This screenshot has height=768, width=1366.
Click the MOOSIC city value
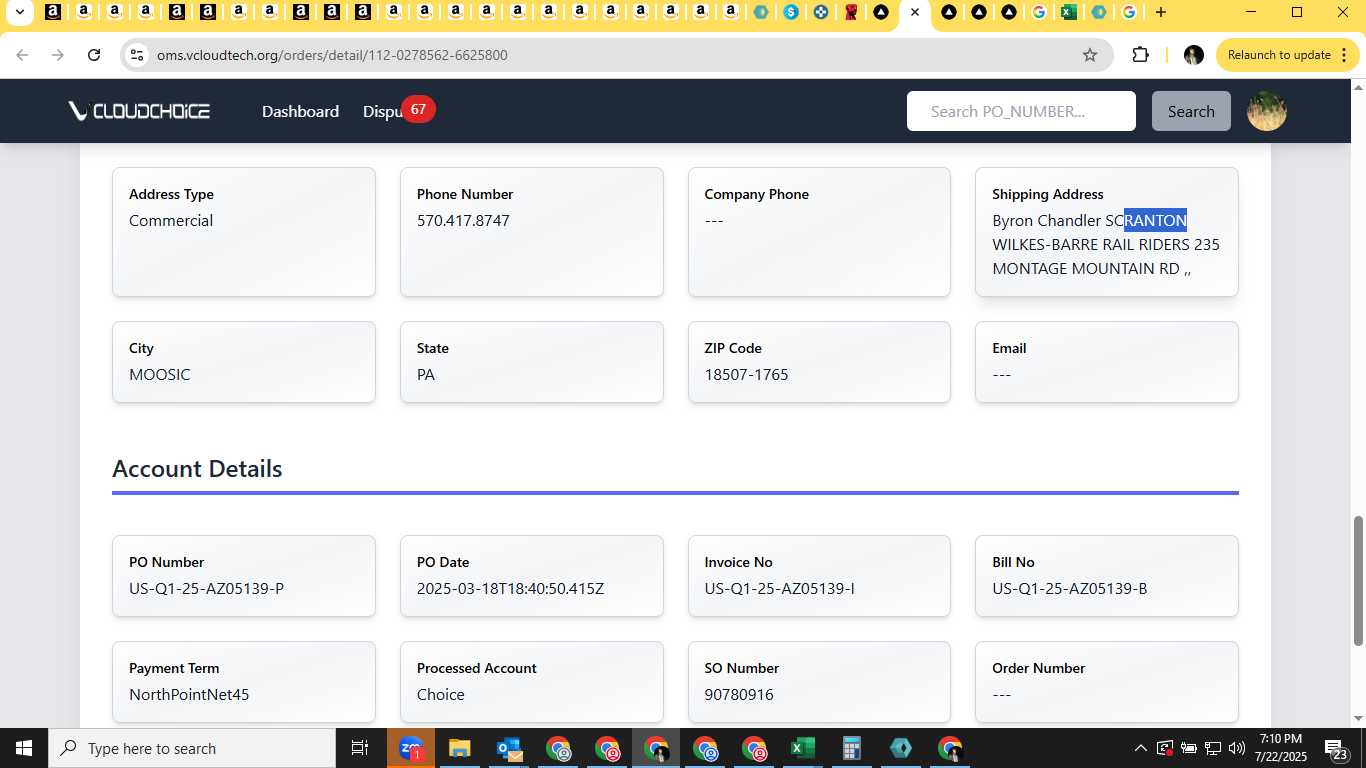tap(160, 374)
